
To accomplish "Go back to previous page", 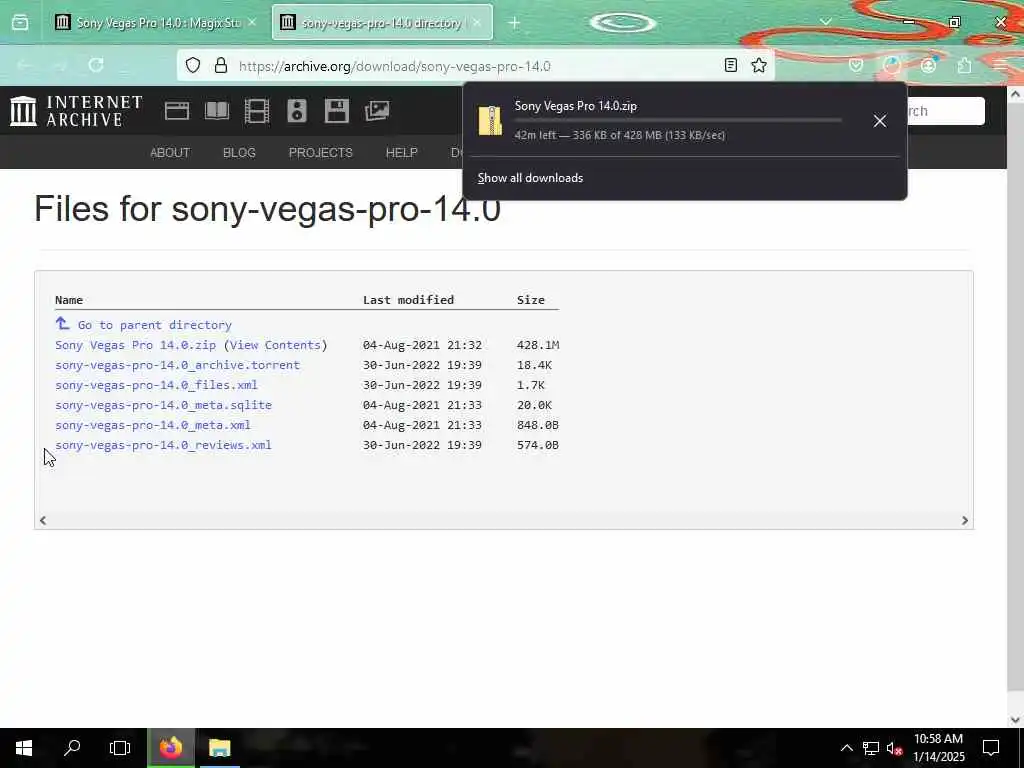I will pyautogui.click(x=25, y=65).
